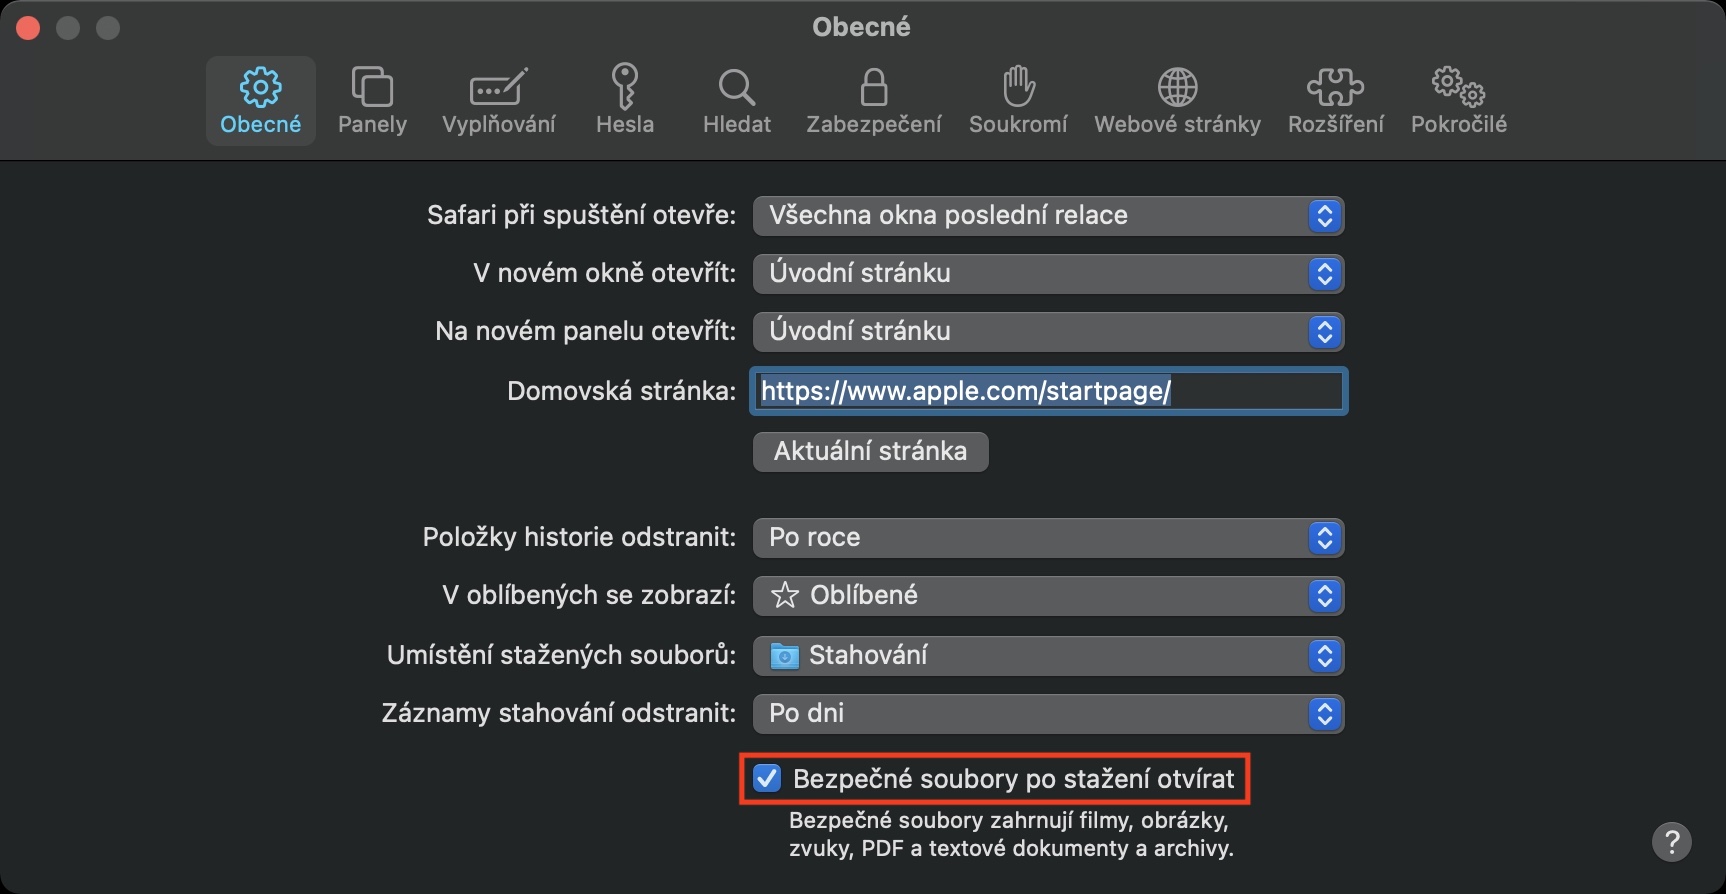Viewport: 1726px width, 894px height.
Task: Open the Rozšíření puzzle piece icon
Action: (1335, 88)
